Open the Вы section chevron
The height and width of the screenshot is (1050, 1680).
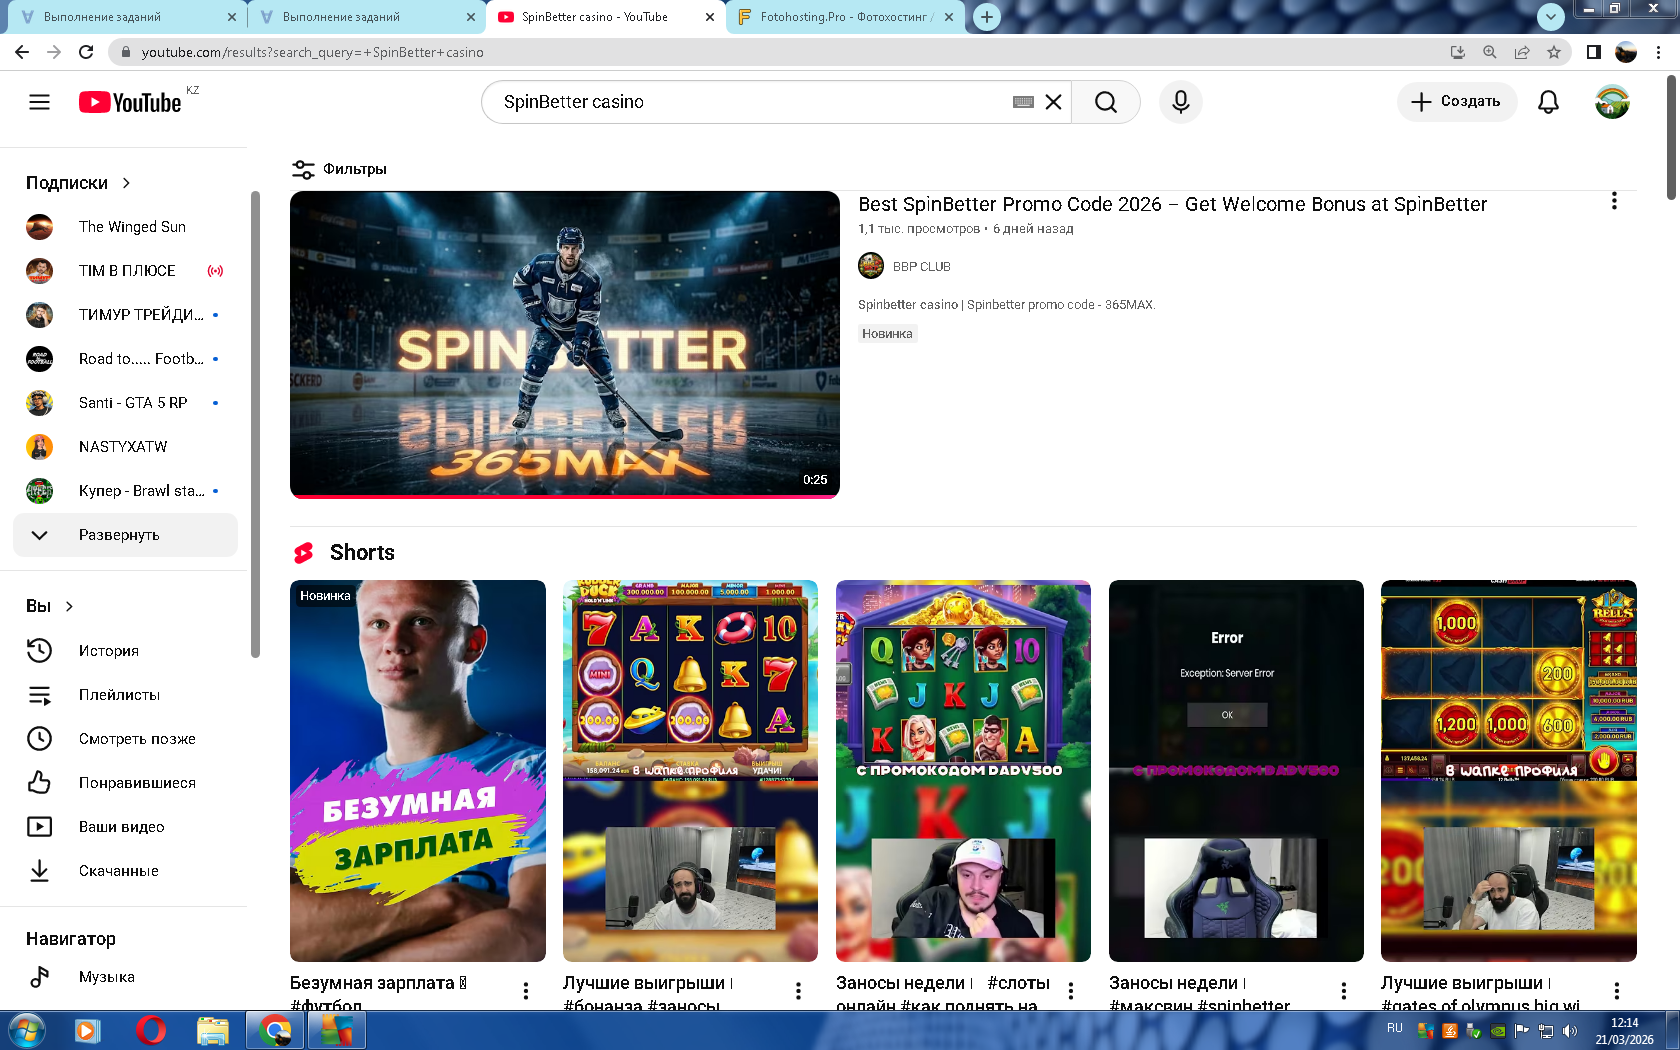pos(69,606)
